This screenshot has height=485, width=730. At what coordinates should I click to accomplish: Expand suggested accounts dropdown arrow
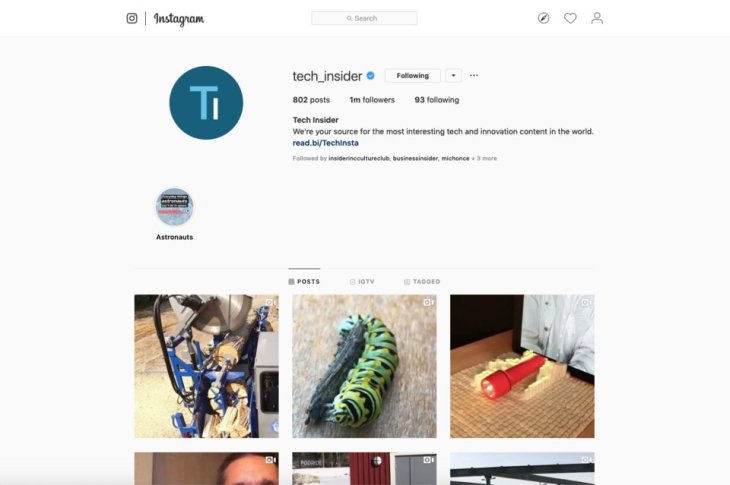coord(453,75)
